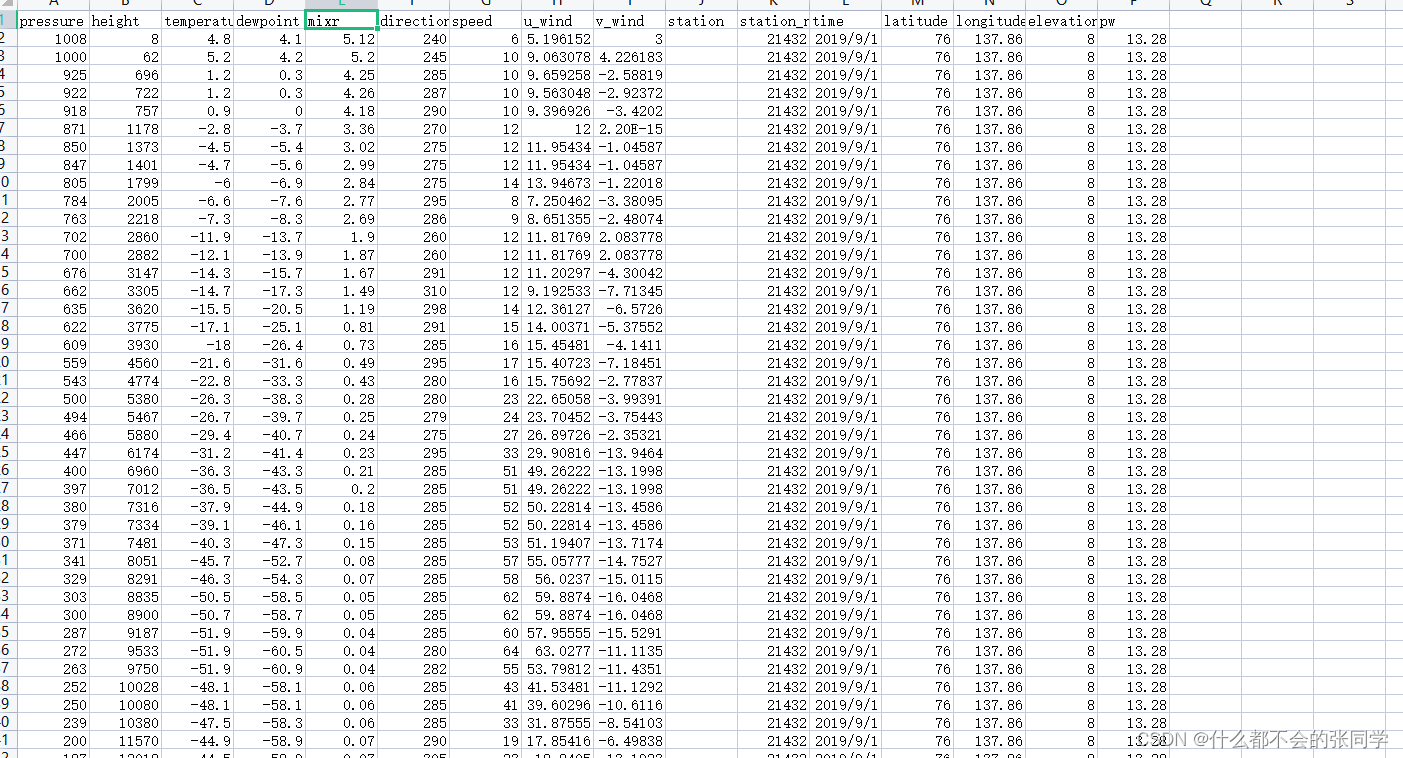The height and width of the screenshot is (758, 1403).
Task: Select the height cell showing 10028
Action: [125, 687]
